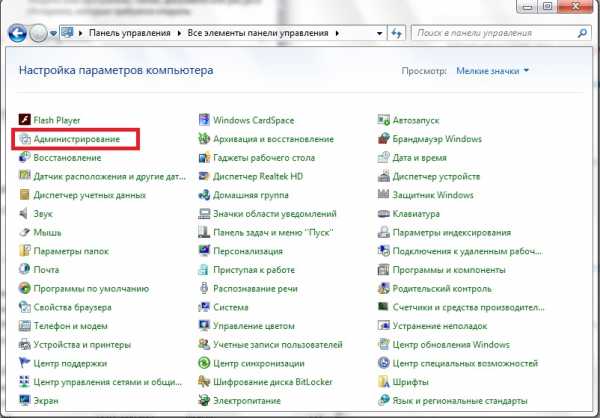Open Родительский контроль link

coord(442,289)
